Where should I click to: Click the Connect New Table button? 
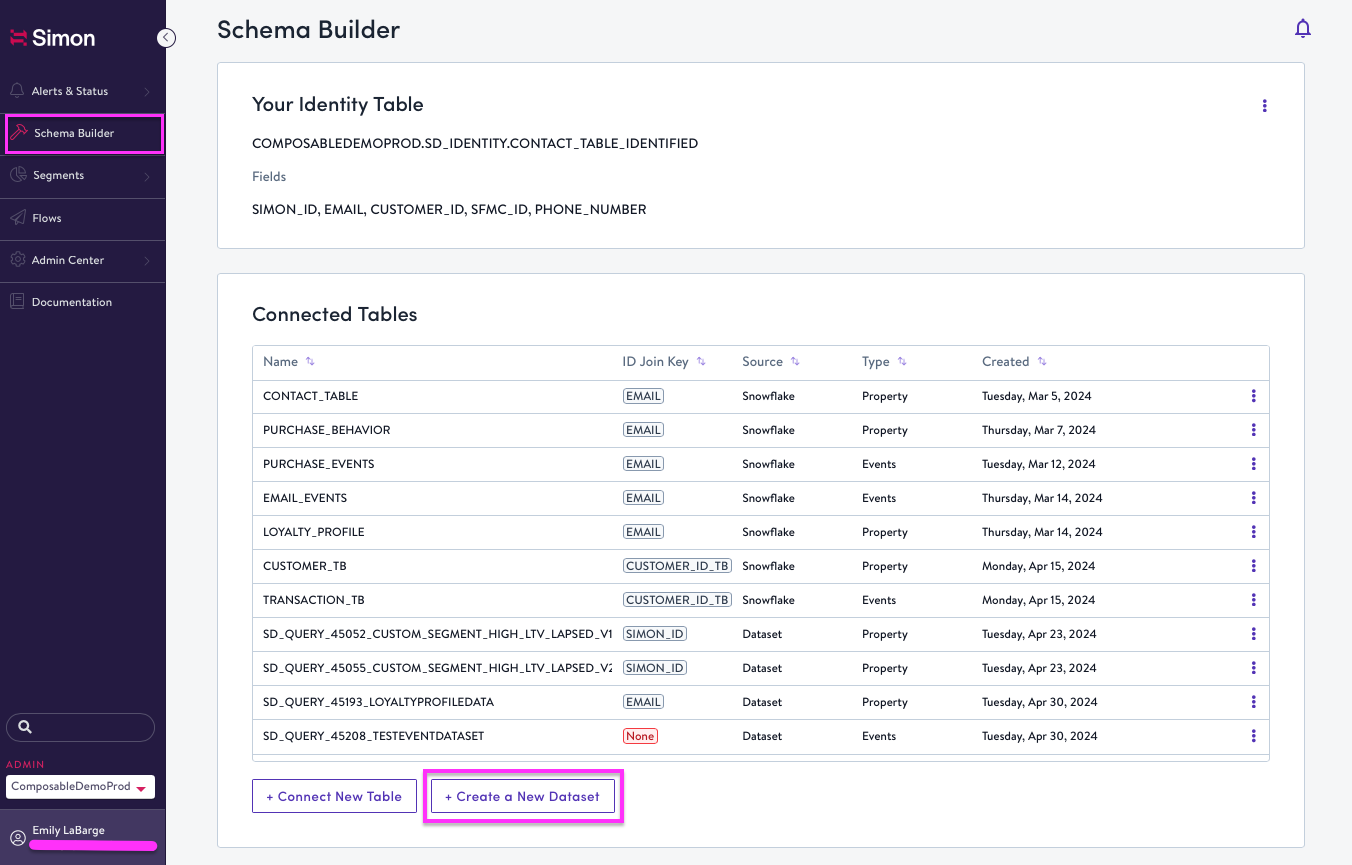click(x=334, y=796)
